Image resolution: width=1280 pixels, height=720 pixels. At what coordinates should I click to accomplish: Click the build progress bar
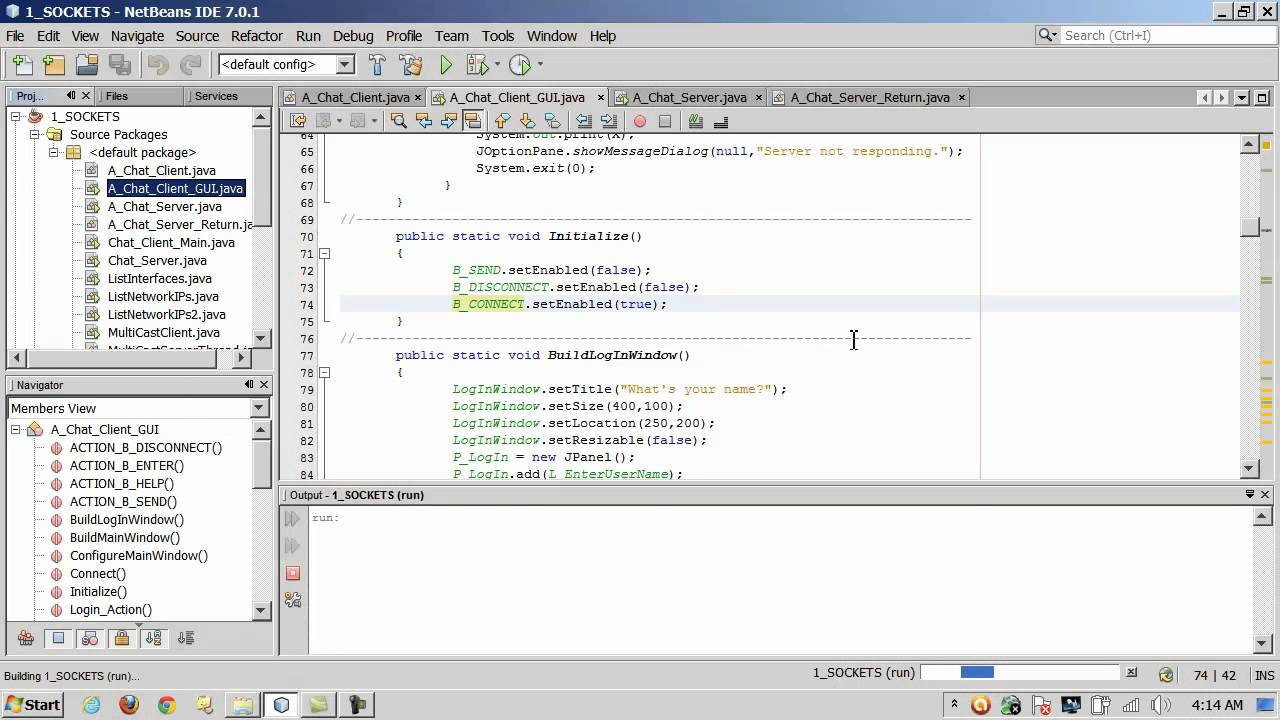(1019, 673)
